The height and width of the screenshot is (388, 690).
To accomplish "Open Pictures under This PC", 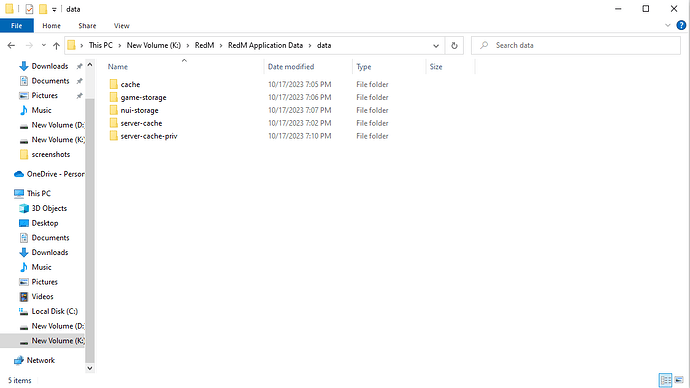I will (x=44, y=282).
